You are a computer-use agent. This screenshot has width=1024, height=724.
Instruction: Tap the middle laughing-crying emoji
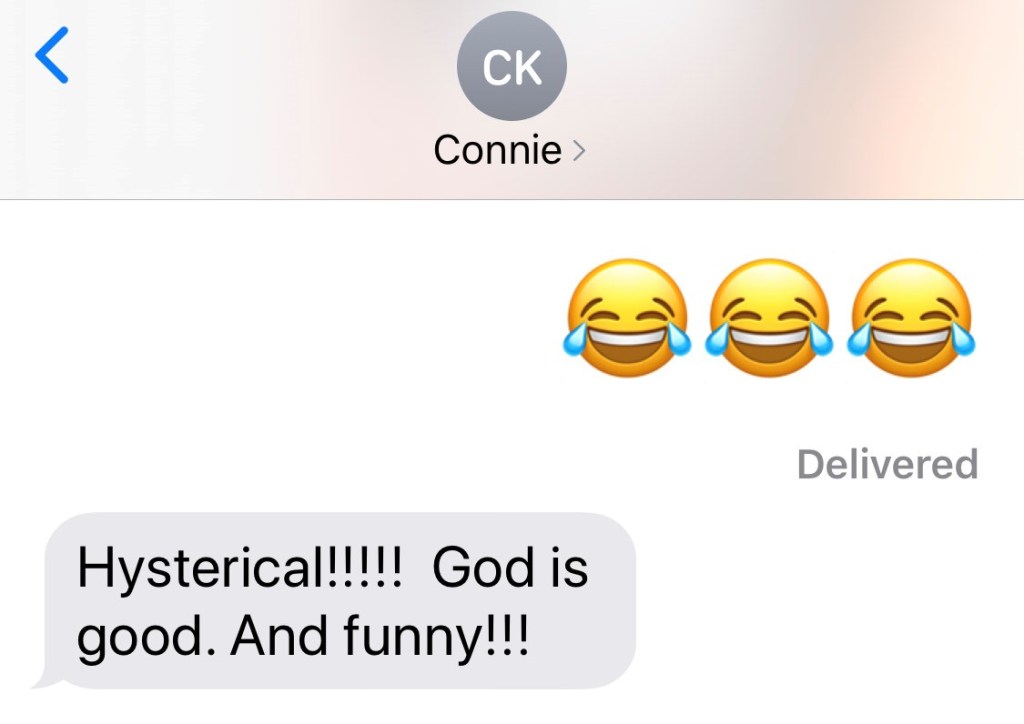point(769,318)
